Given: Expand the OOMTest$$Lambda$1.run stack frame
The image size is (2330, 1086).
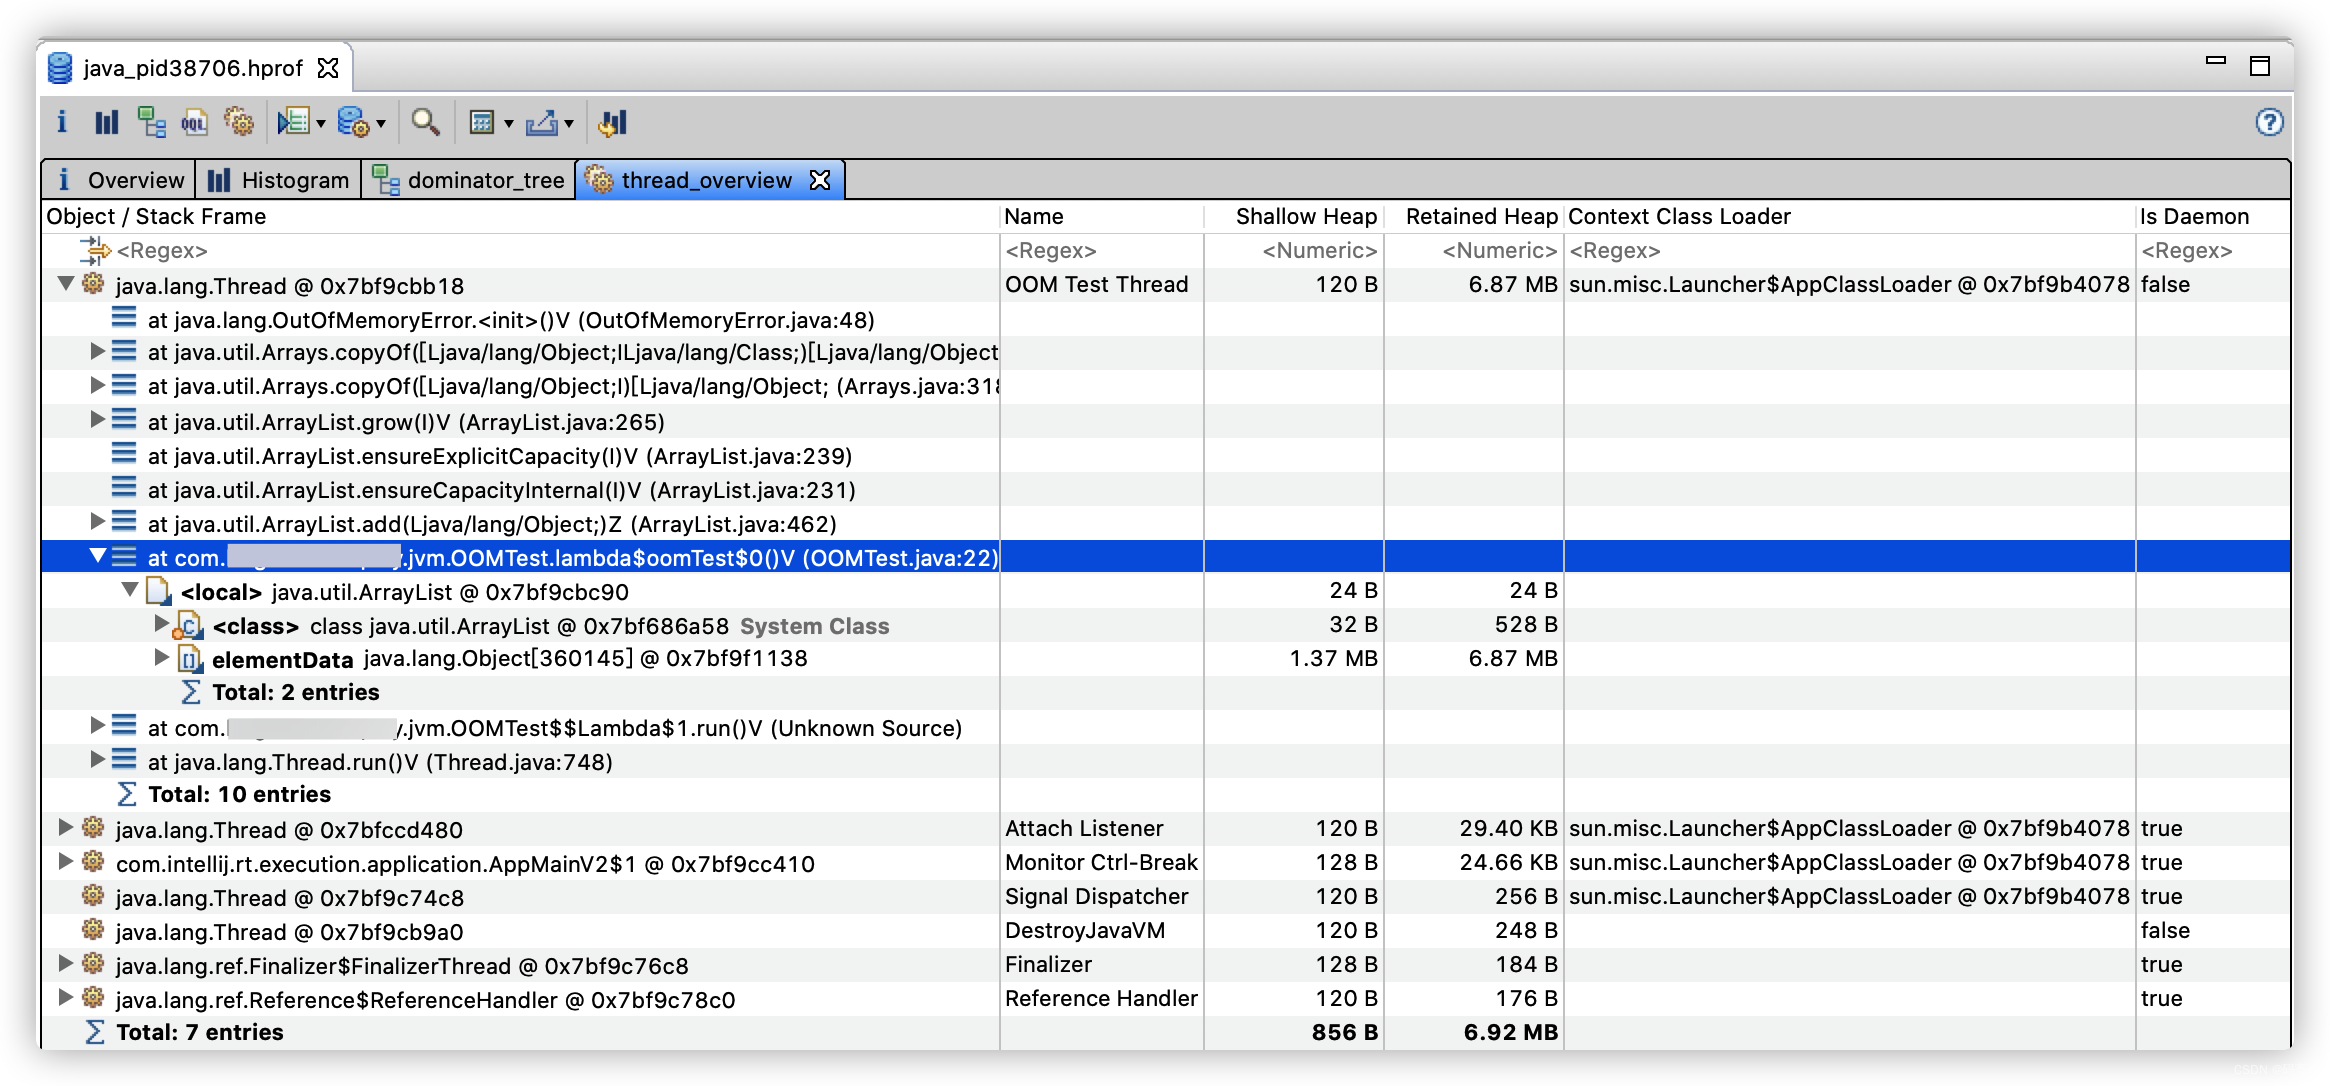Looking at the screenshot, I should (x=97, y=725).
